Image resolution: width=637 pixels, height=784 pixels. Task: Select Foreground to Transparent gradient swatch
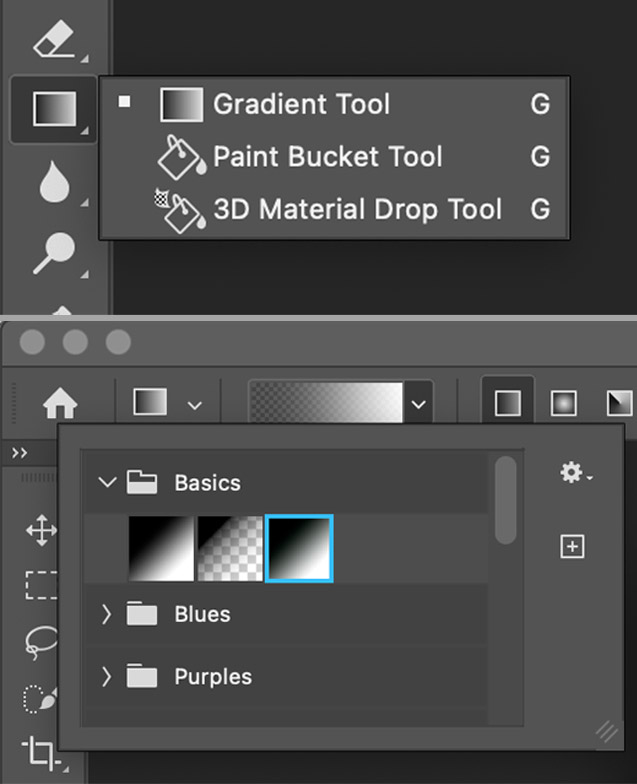[x=230, y=548]
